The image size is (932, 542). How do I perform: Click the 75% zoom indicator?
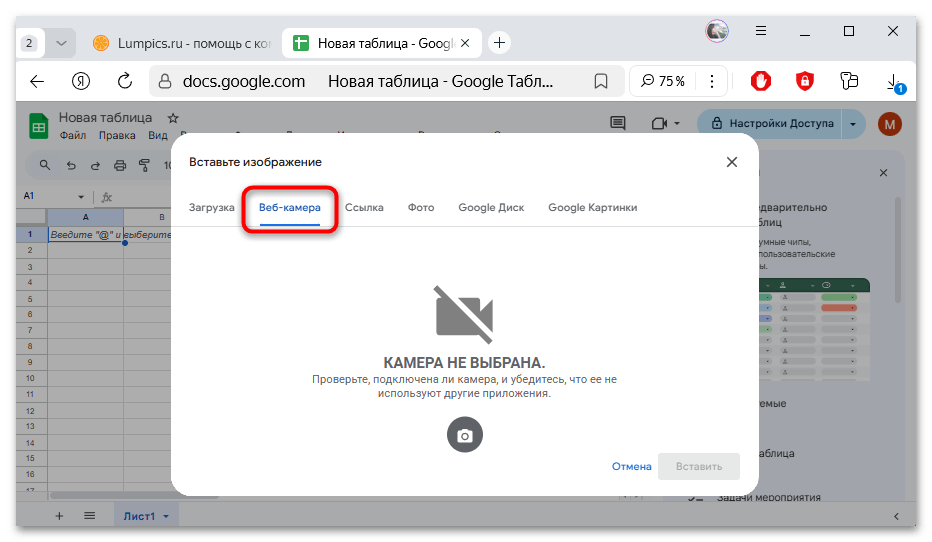tap(664, 81)
